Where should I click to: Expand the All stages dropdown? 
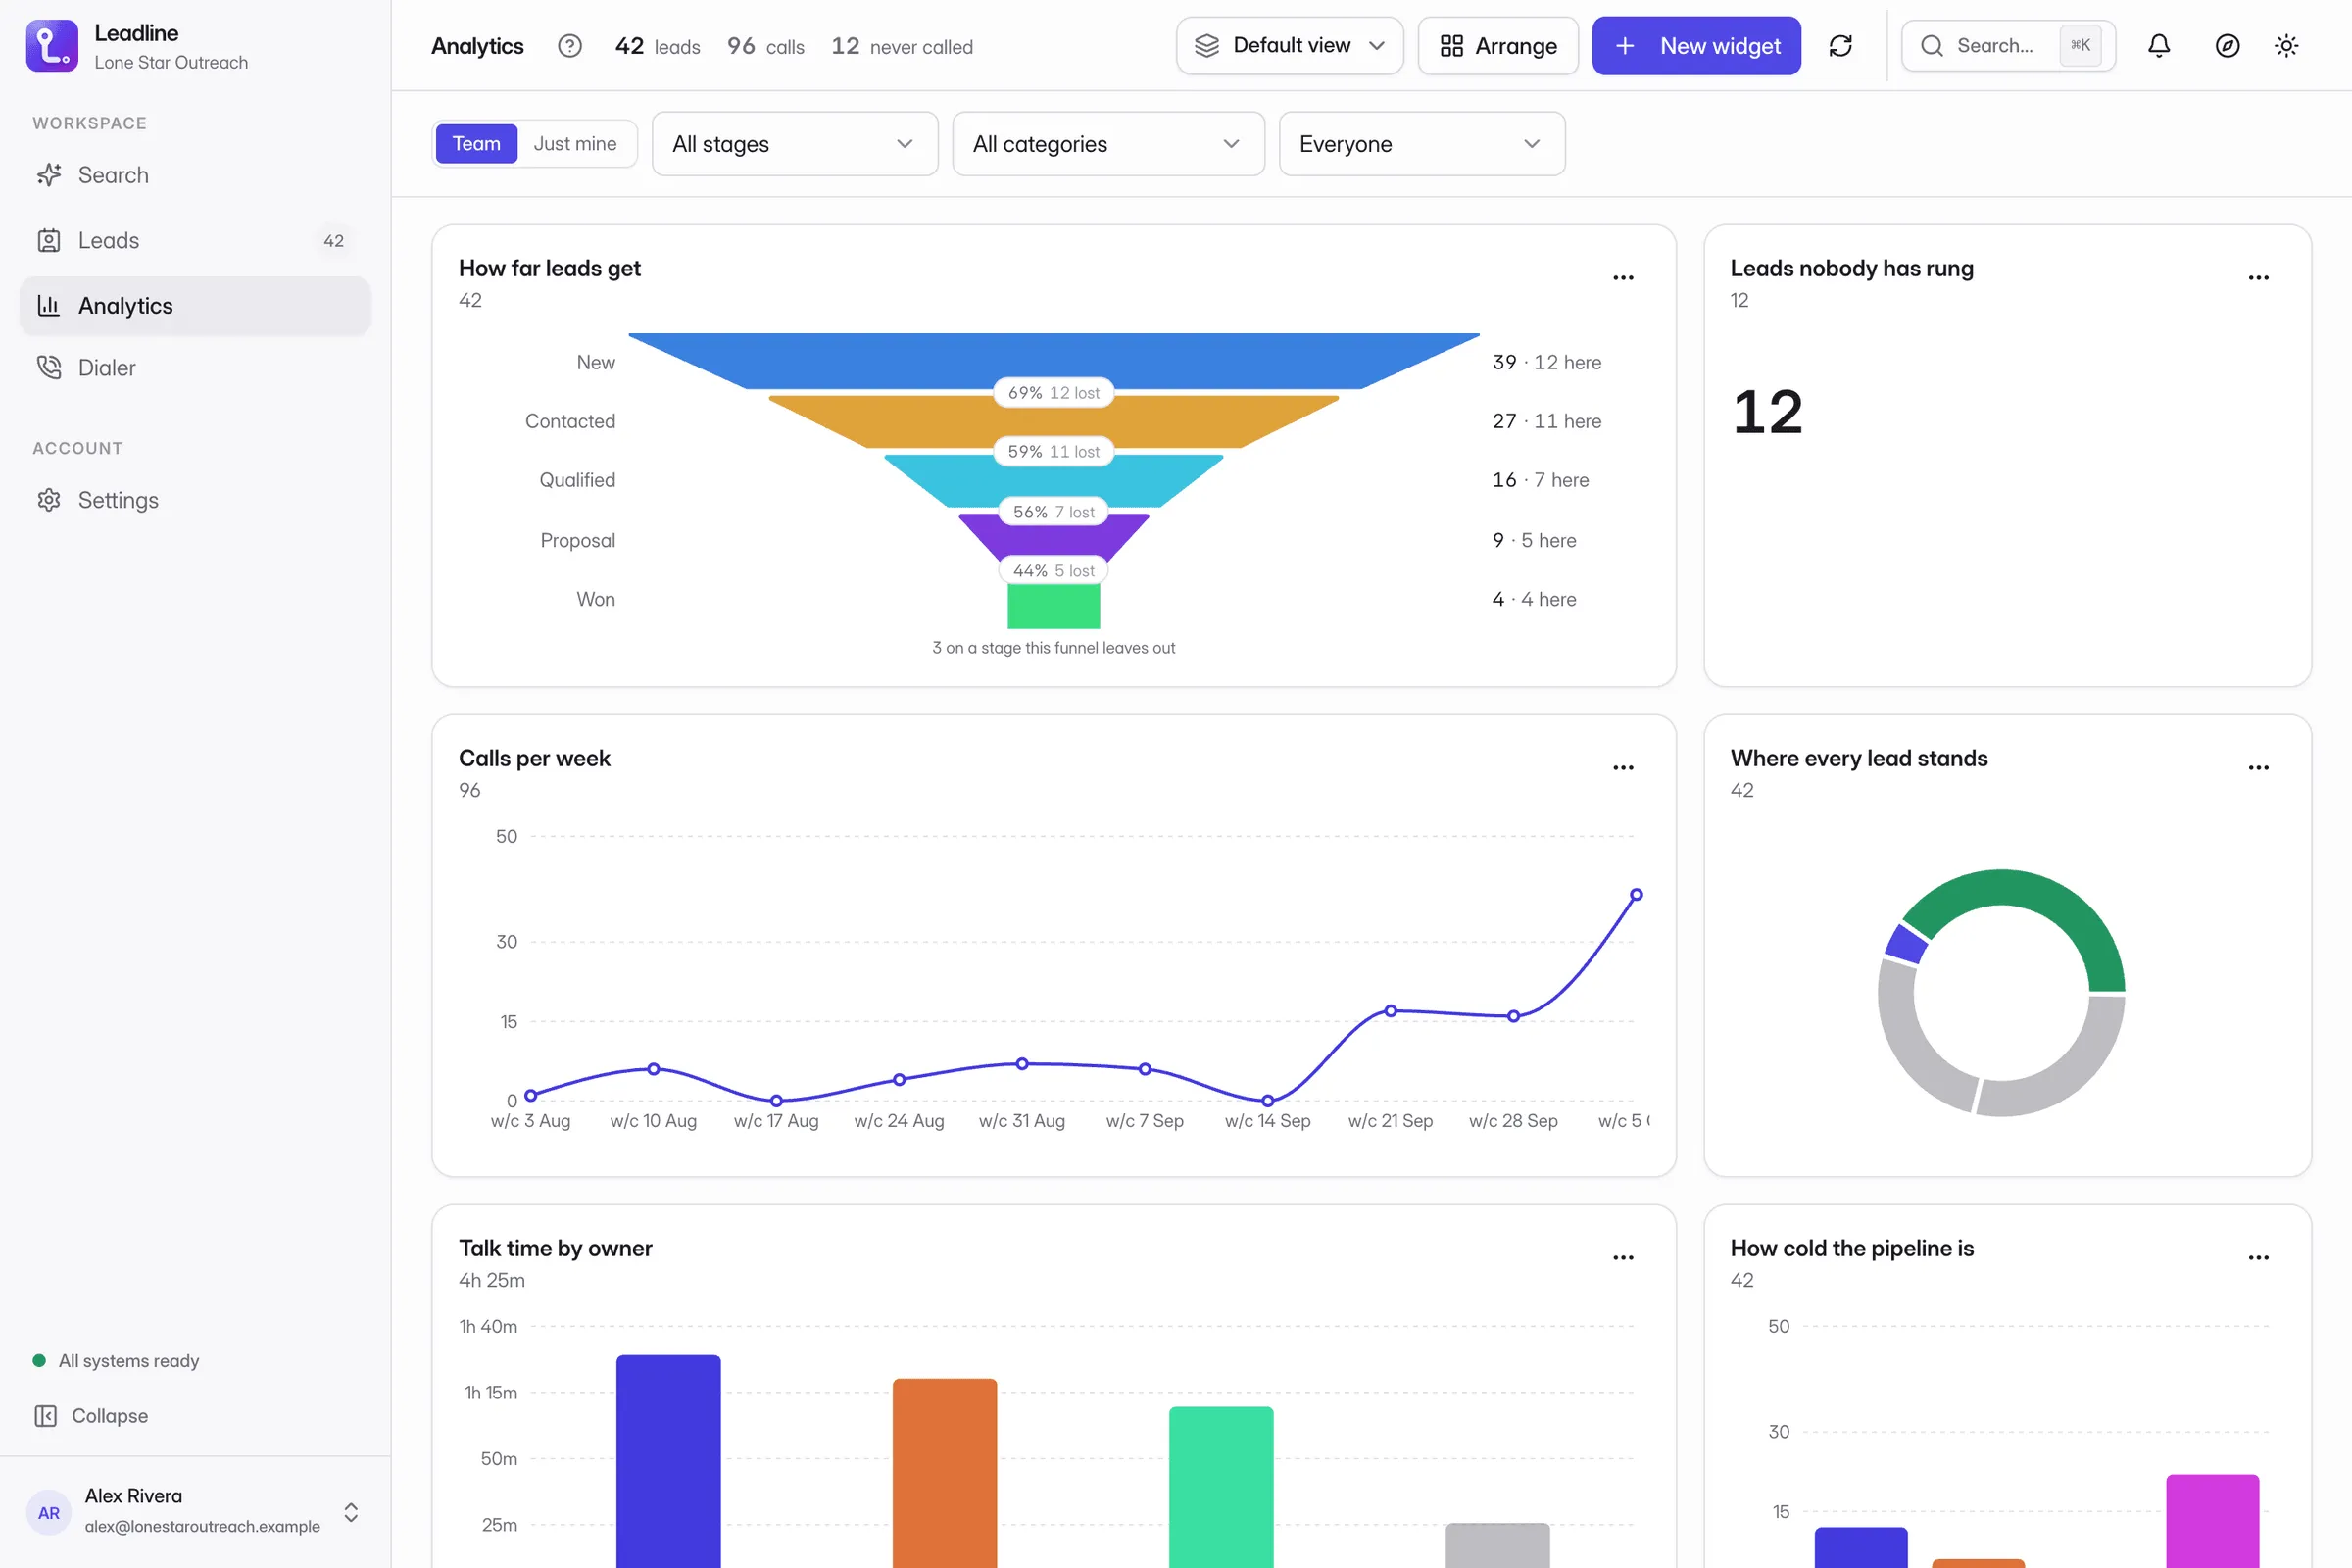tap(795, 144)
